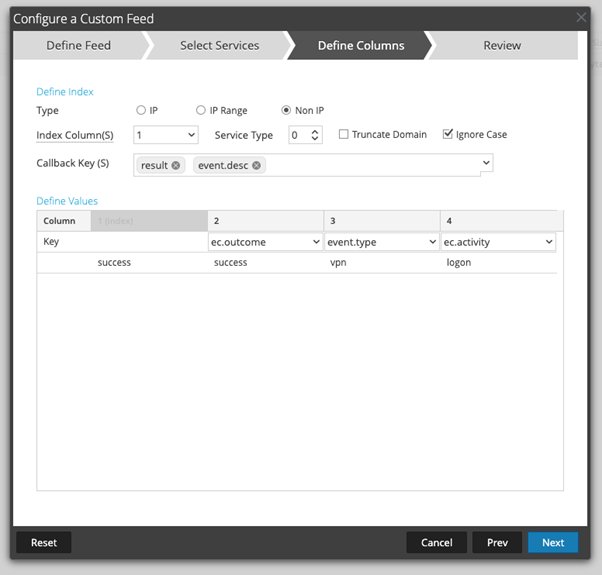Select the IP Range radio button
This screenshot has height=575, width=602.
point(201,110)
